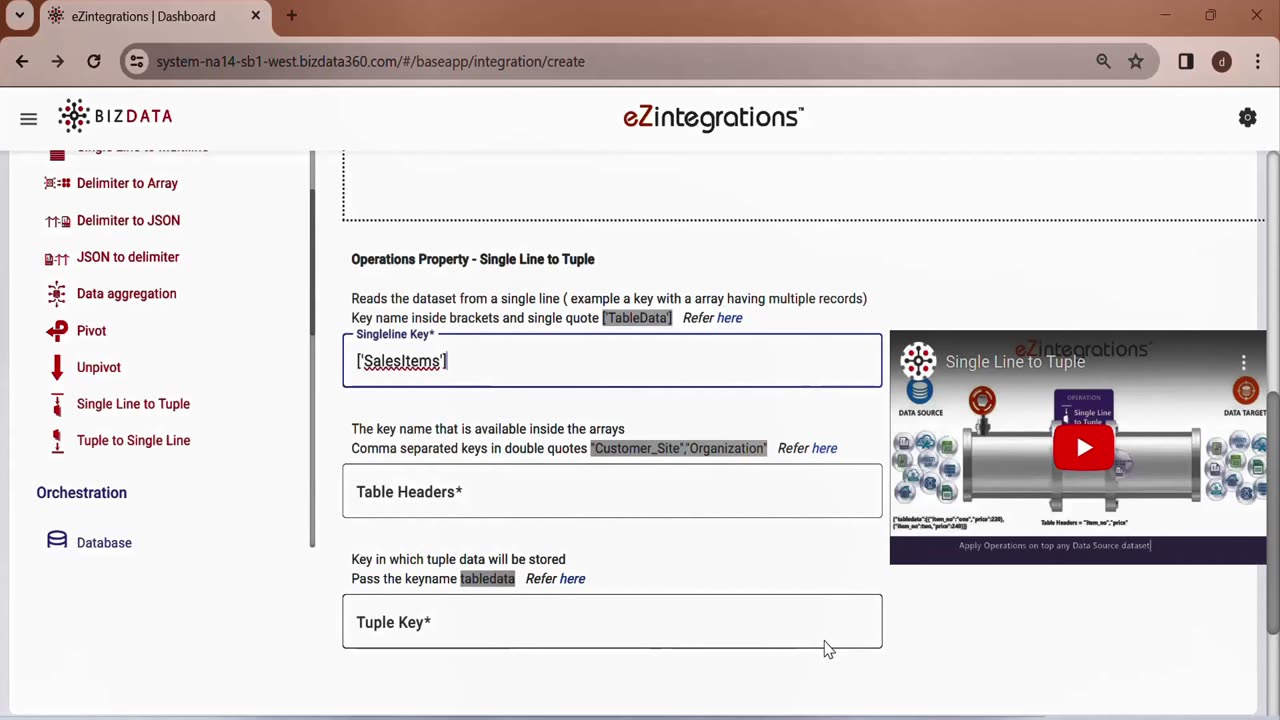Image resolution: width=1280 pixels, height=720 pixels.
Task: Click the ['TableData'] example text
Action: (x=637, y=318)
